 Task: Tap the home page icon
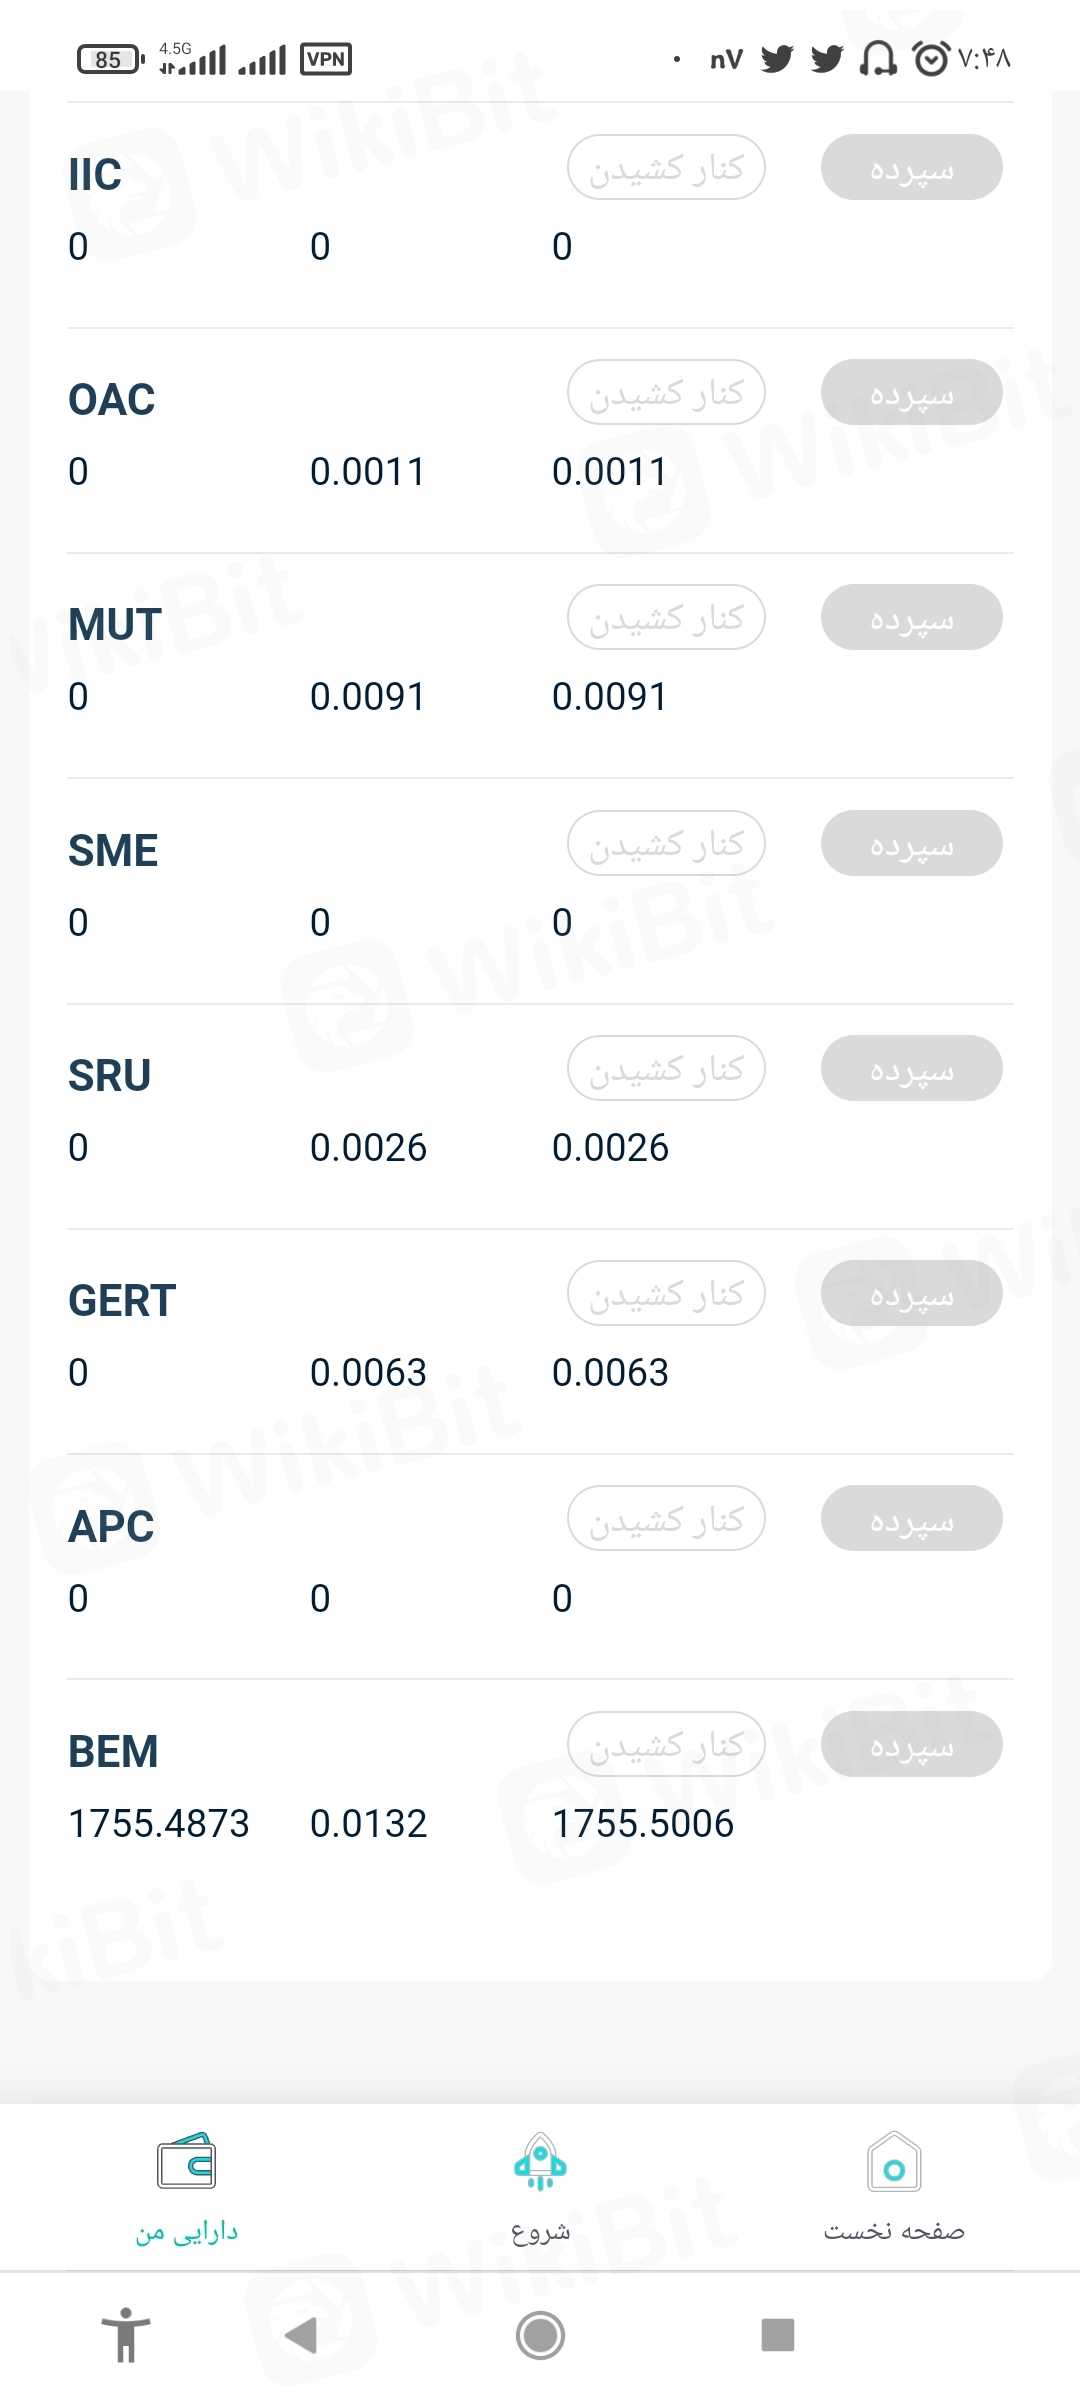coord(894,2162)
